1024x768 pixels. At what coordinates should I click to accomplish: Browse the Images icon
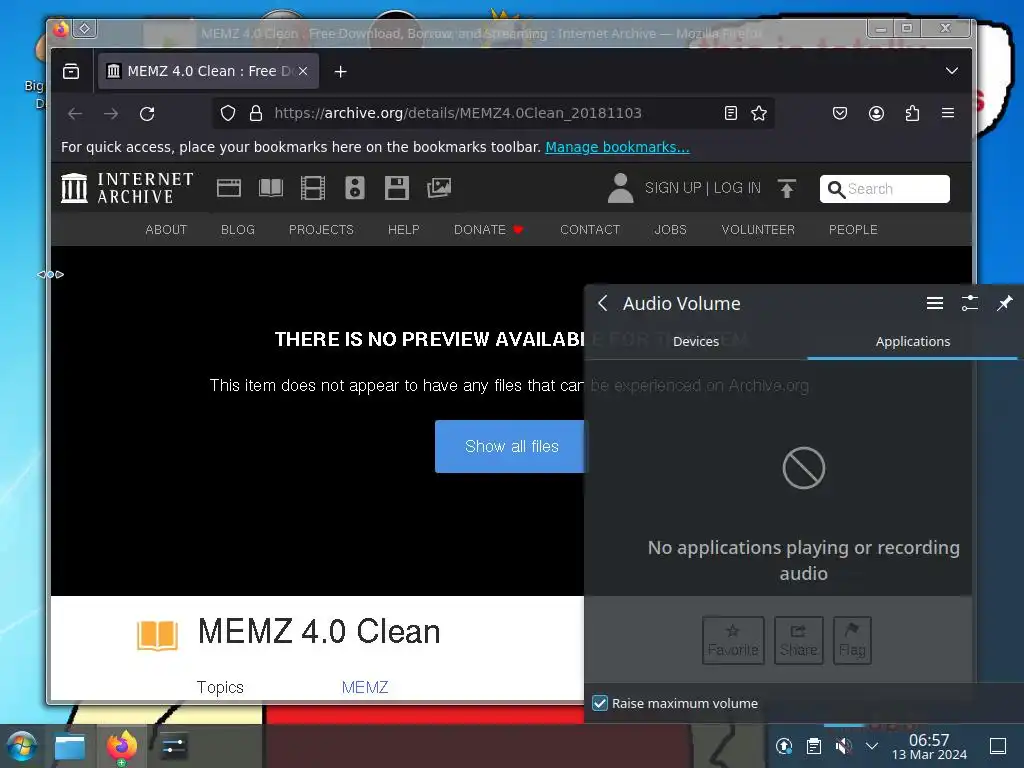(x=439, y=188)
